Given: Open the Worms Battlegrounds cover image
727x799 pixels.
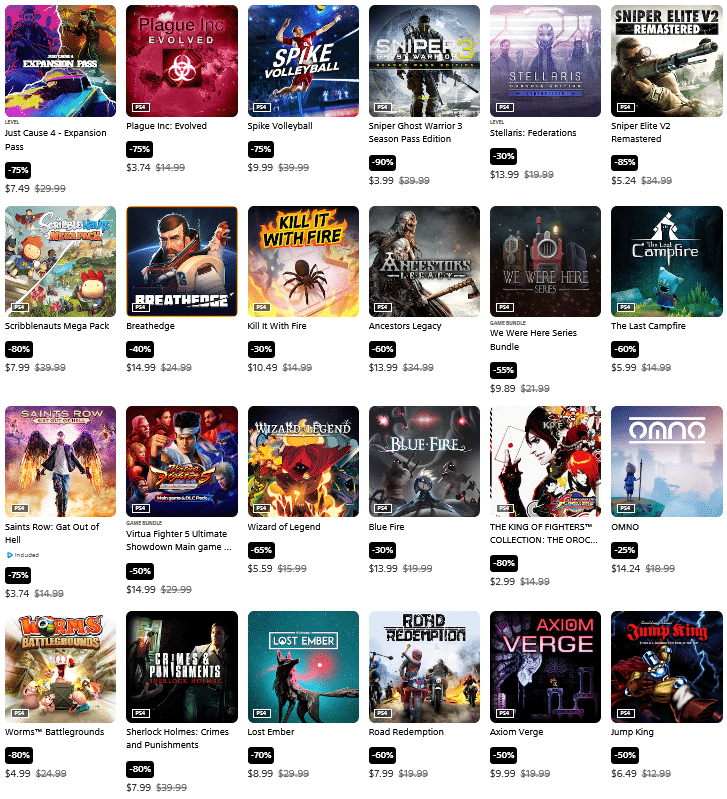Looking at the screenshot, I should pyautogui.click(x=61, y=667).
